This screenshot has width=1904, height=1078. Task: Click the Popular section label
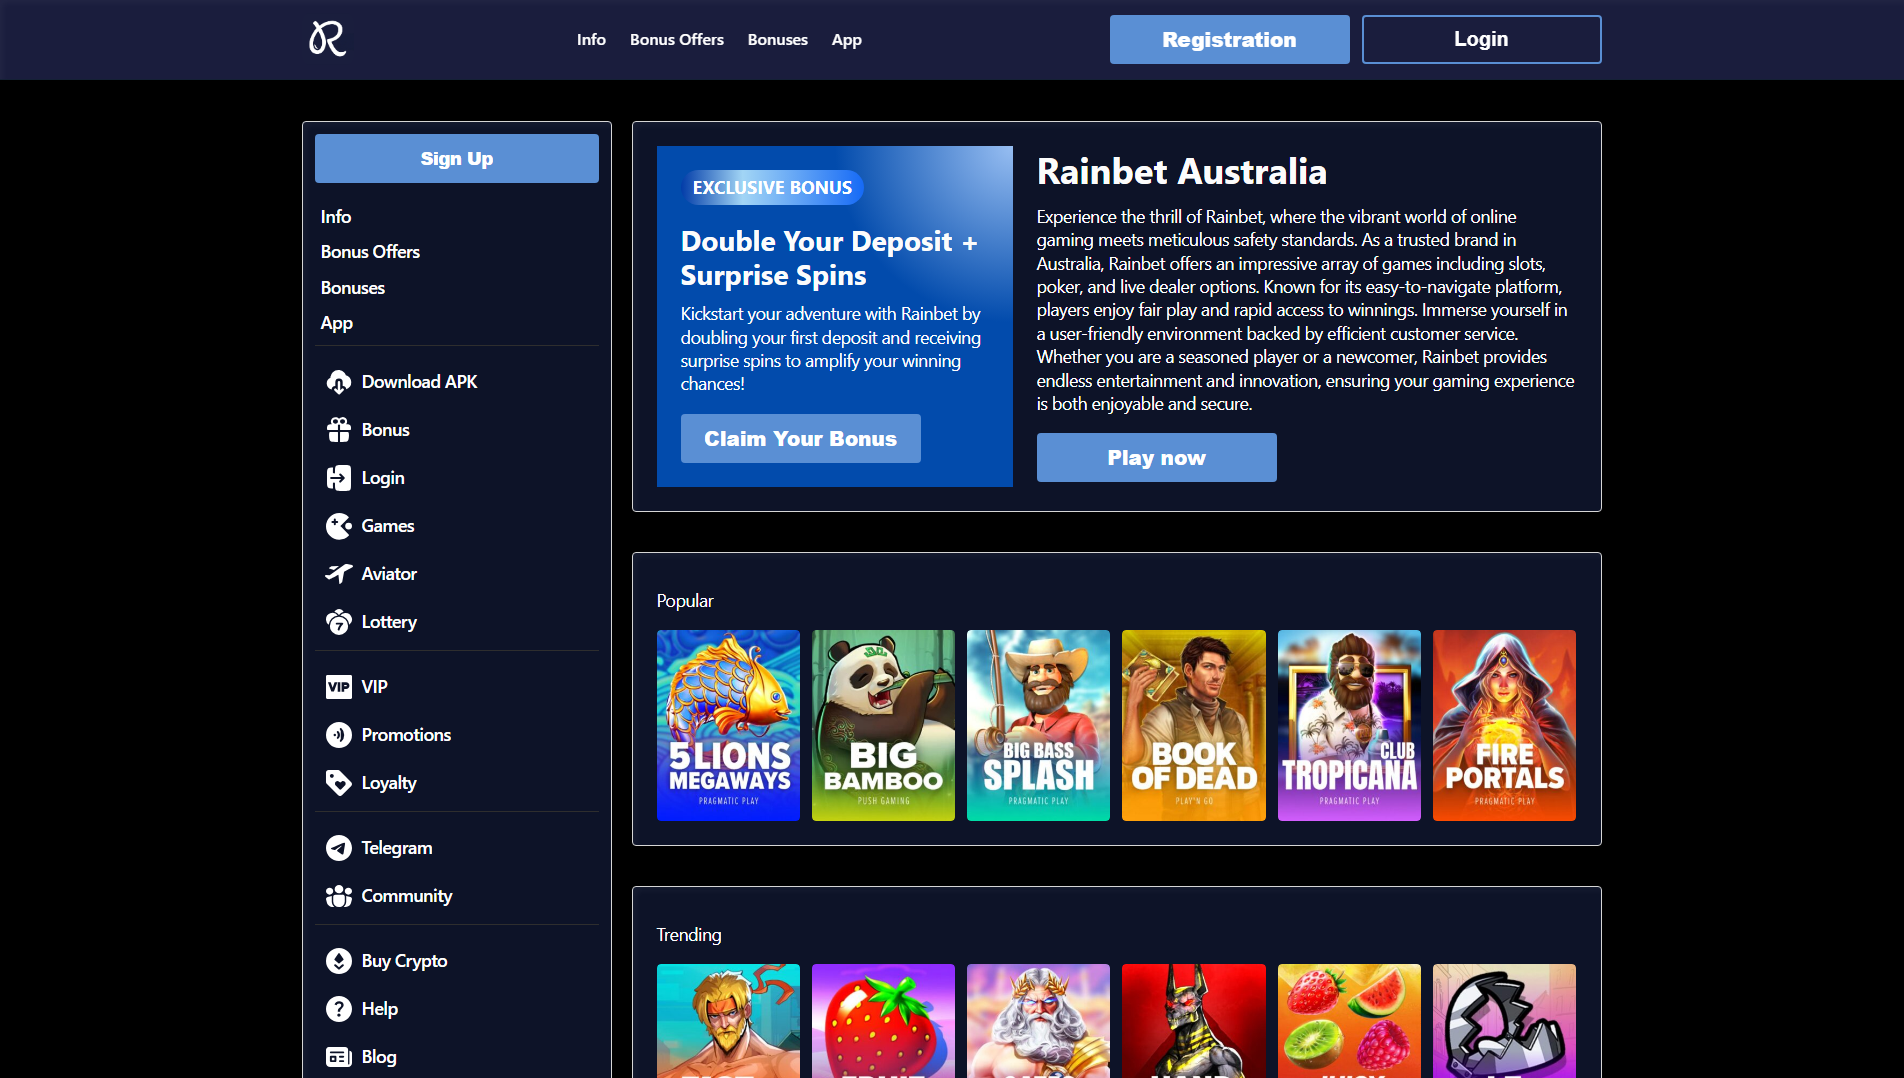coord(685,601)
